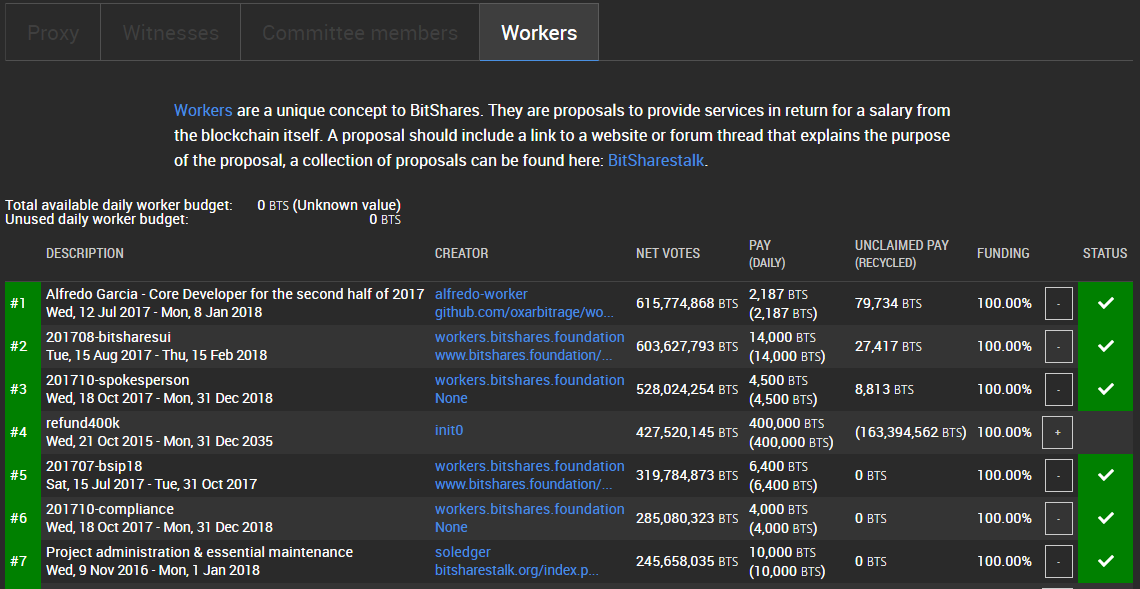Screen dimensions: 1140x589
Task: Click 'Wed, 21 Oct 2015 - Mon, 31 Dec 2035' date range
Action: click(159, 441)
